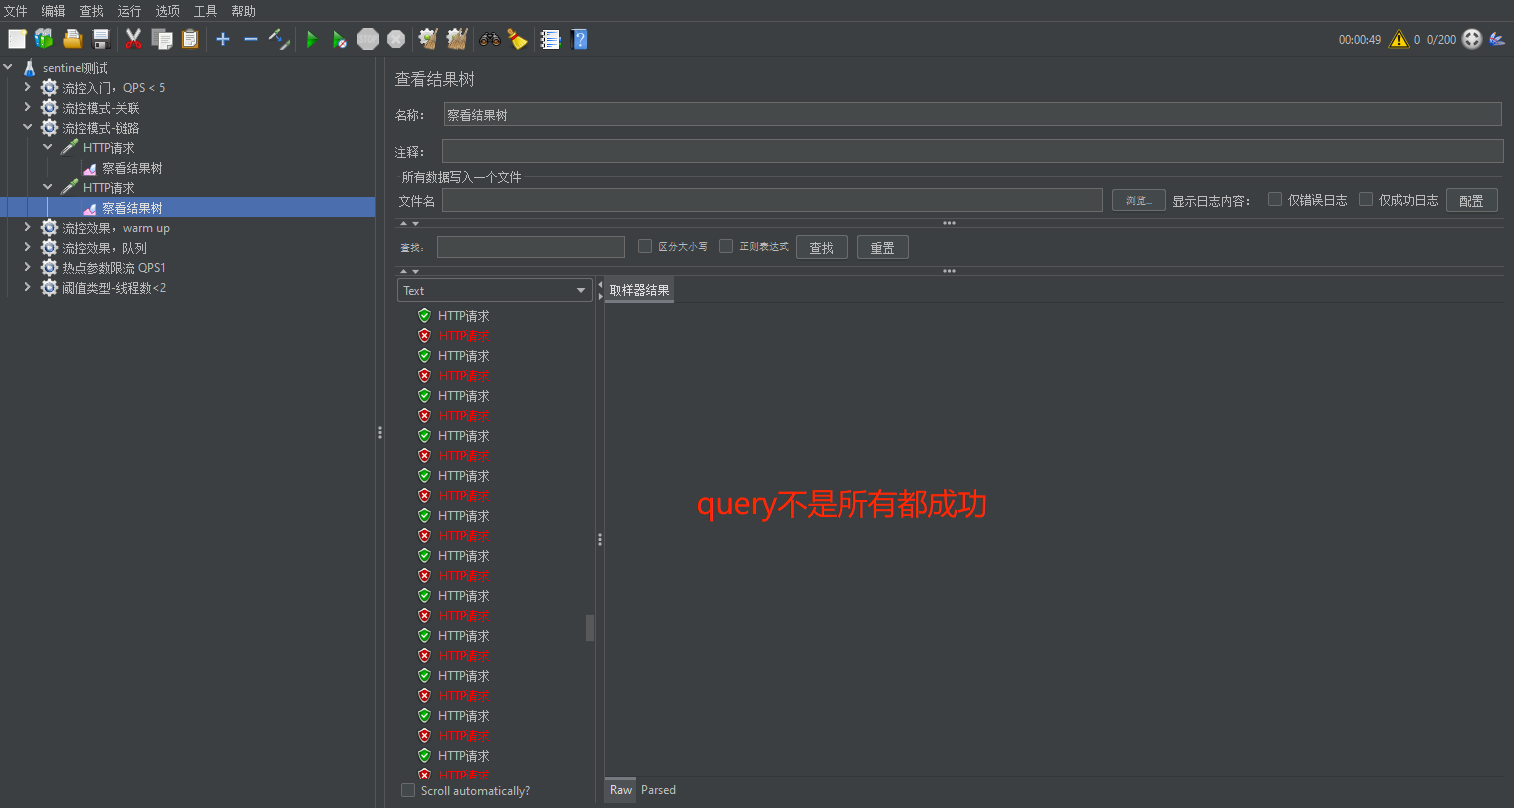The height and width of the screenshot is (808, 1514).
Task: Open Search via the binoculars icon
Action: [x=489, y=39]
